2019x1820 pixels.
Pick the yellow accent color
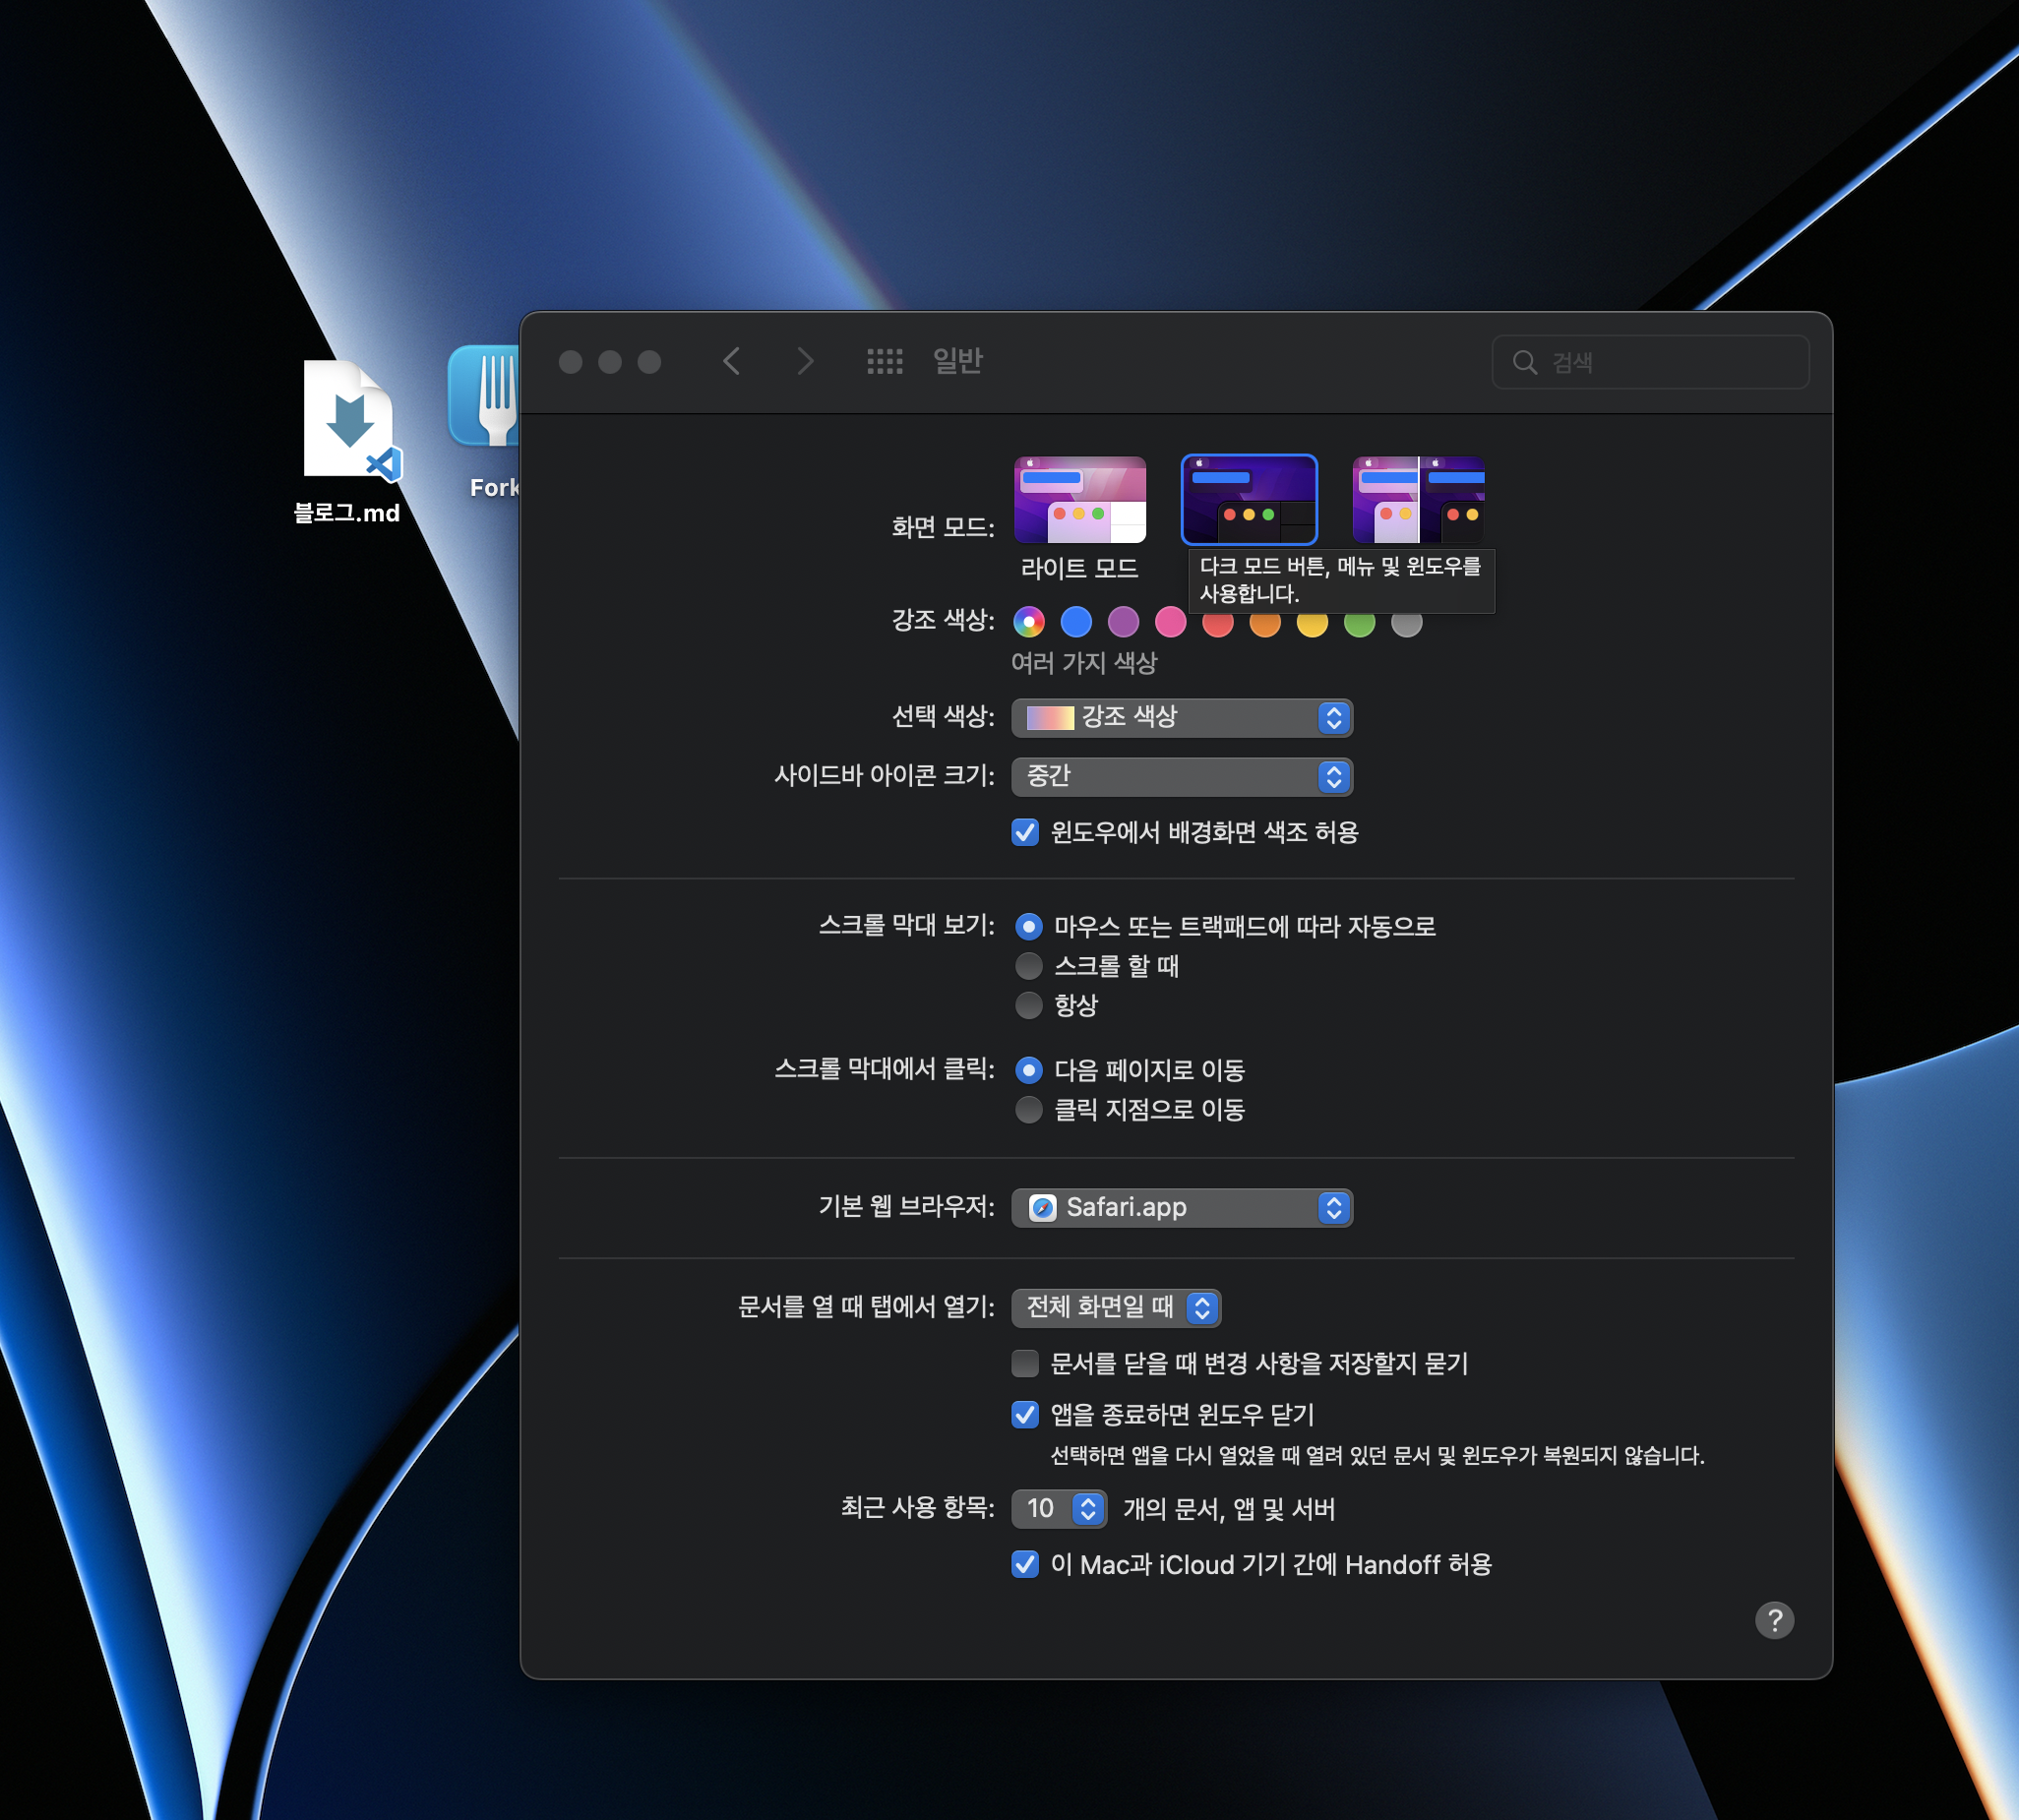[1312, 625]
